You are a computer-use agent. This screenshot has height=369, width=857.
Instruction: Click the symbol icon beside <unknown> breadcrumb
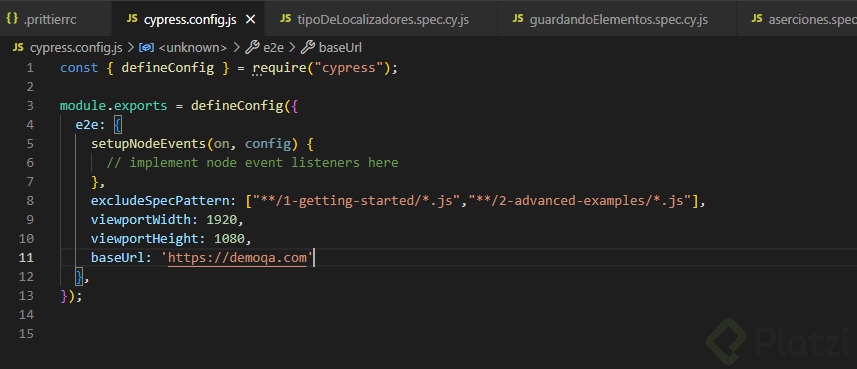coord(146,48)
